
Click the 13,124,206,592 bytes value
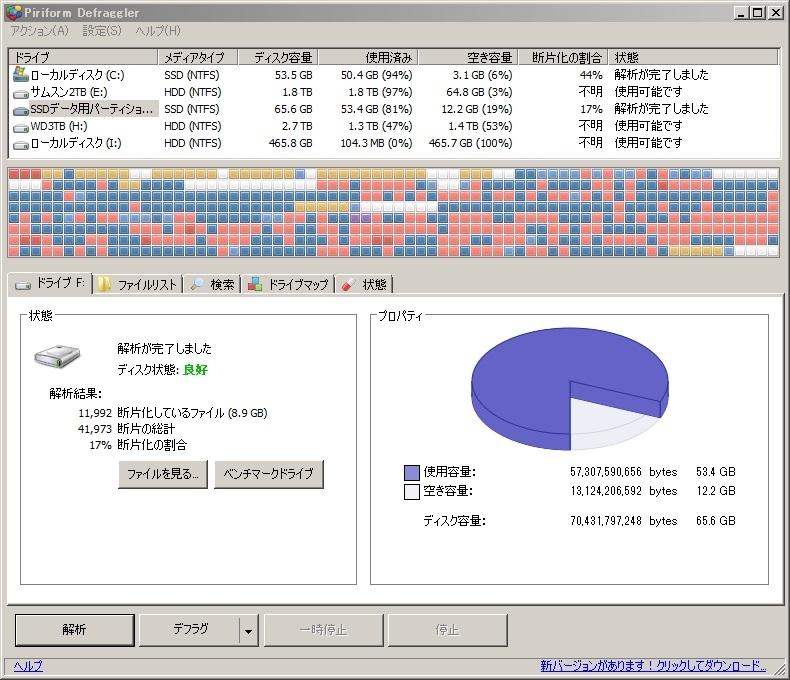(x=606, y=491)
